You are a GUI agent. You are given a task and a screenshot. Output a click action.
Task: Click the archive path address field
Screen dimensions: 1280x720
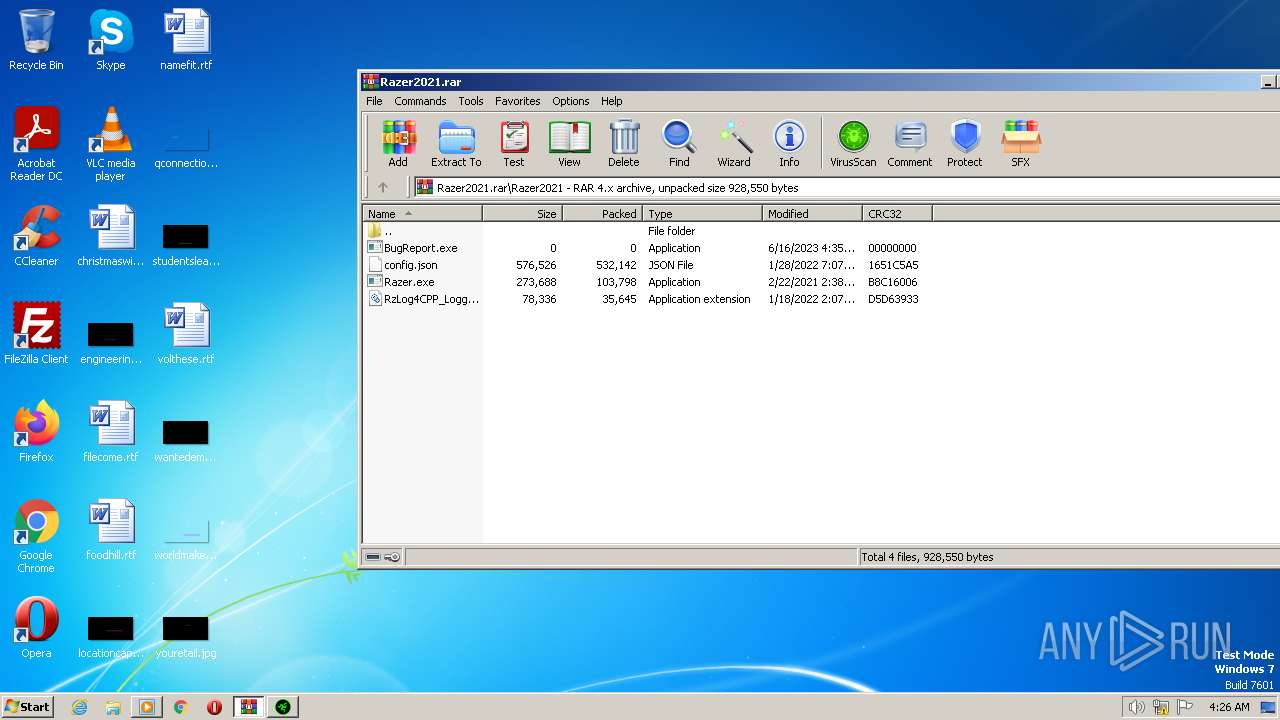pyautogui.click(x=846, y=187)
